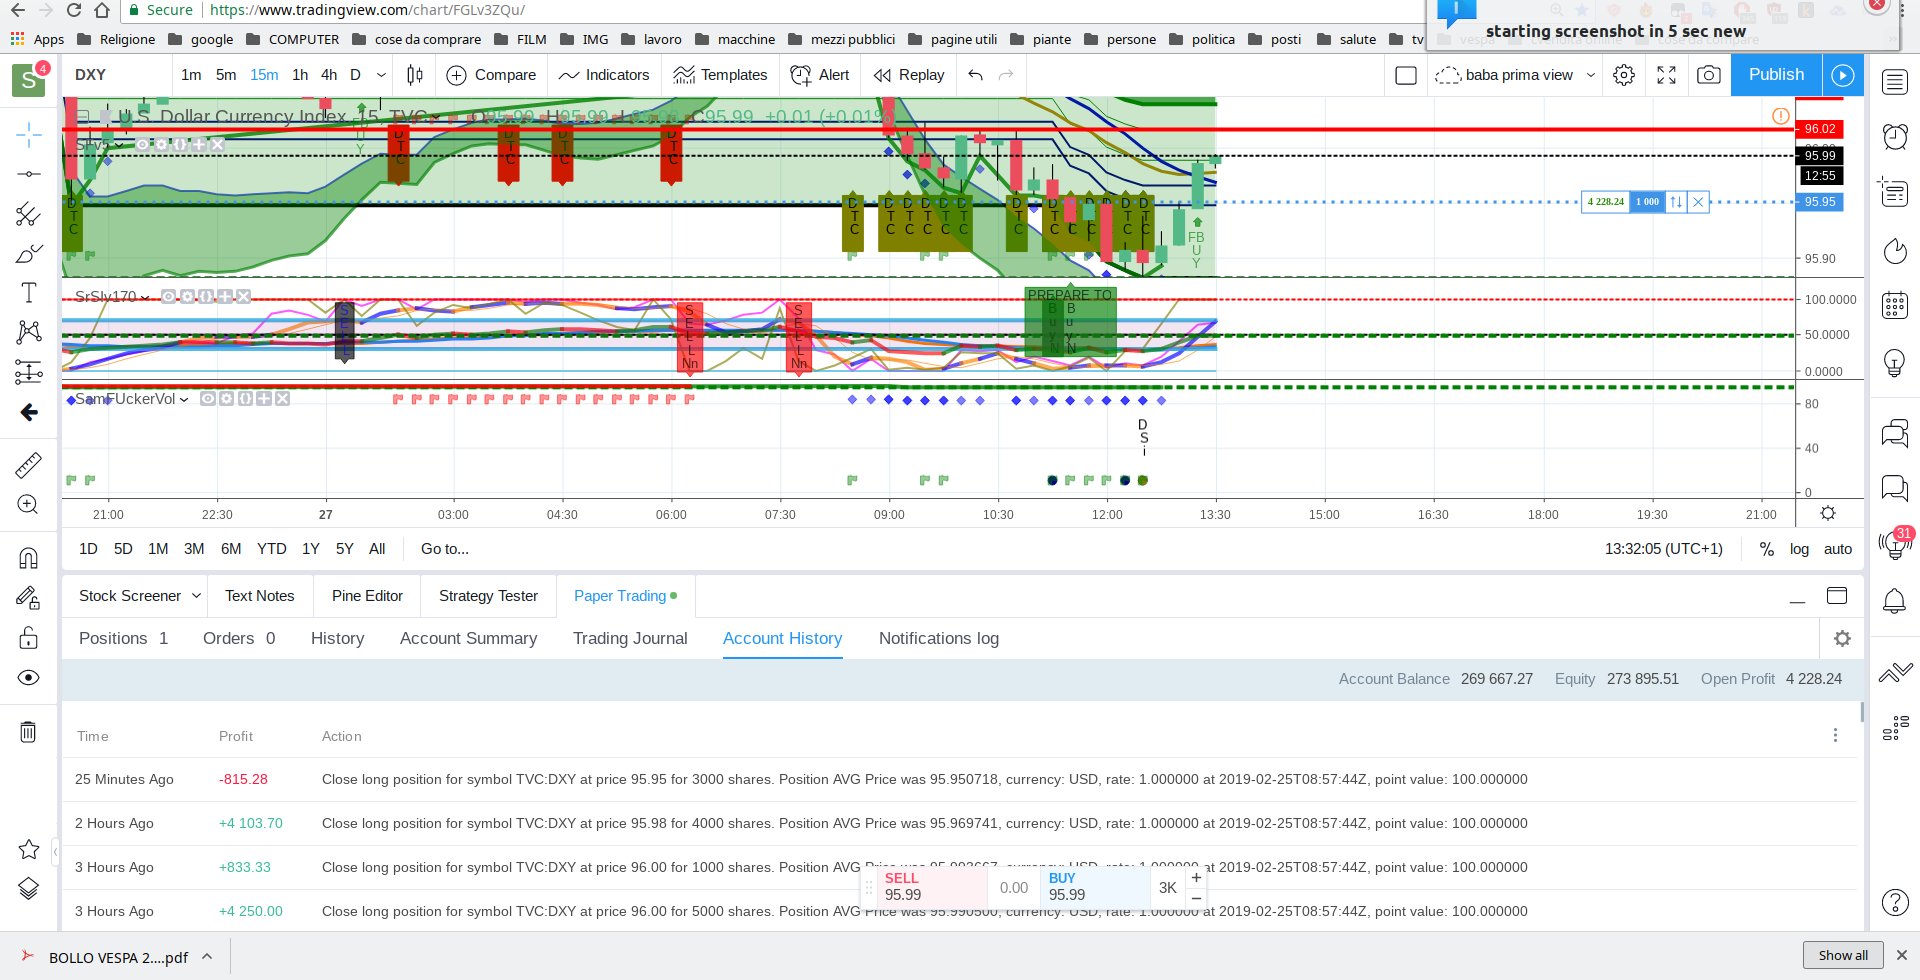Enter fullscreen mode
This screenshot has width=1920, height=980.
point(1667,75)
